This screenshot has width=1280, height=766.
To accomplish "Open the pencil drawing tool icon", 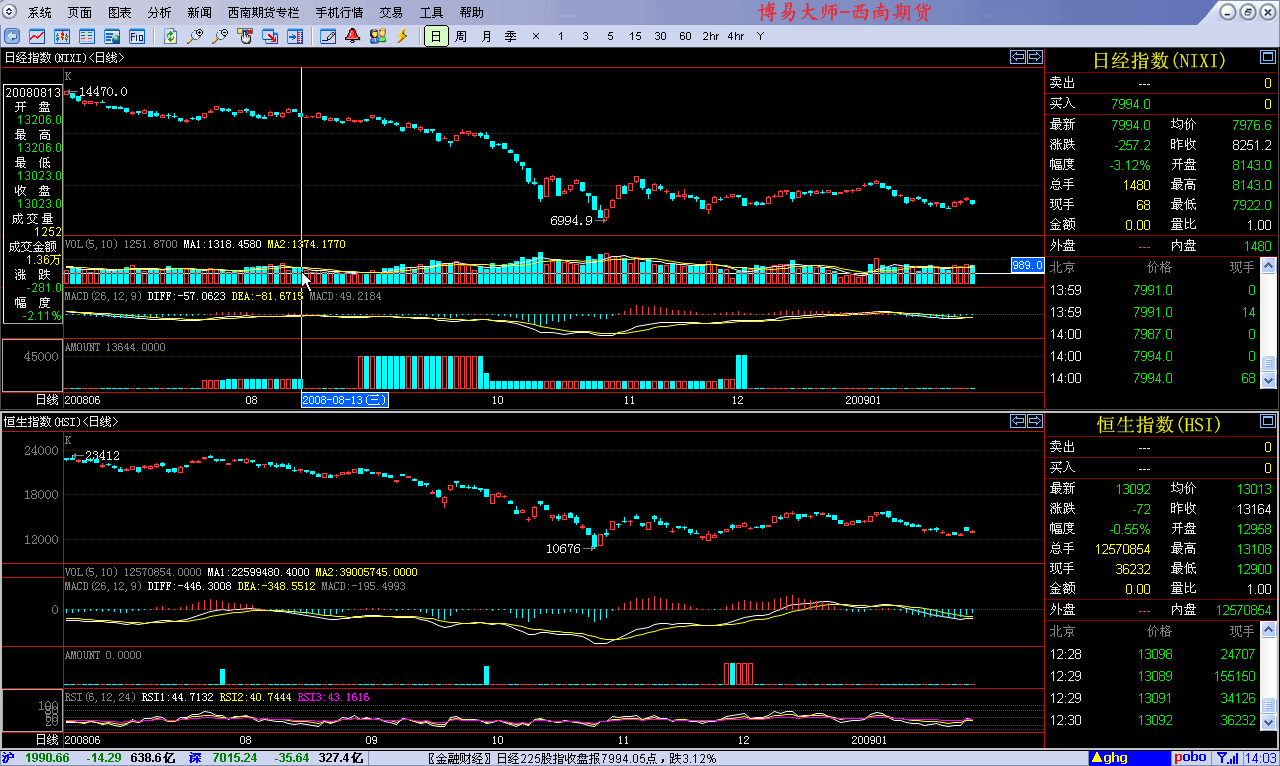I will 328,36.
